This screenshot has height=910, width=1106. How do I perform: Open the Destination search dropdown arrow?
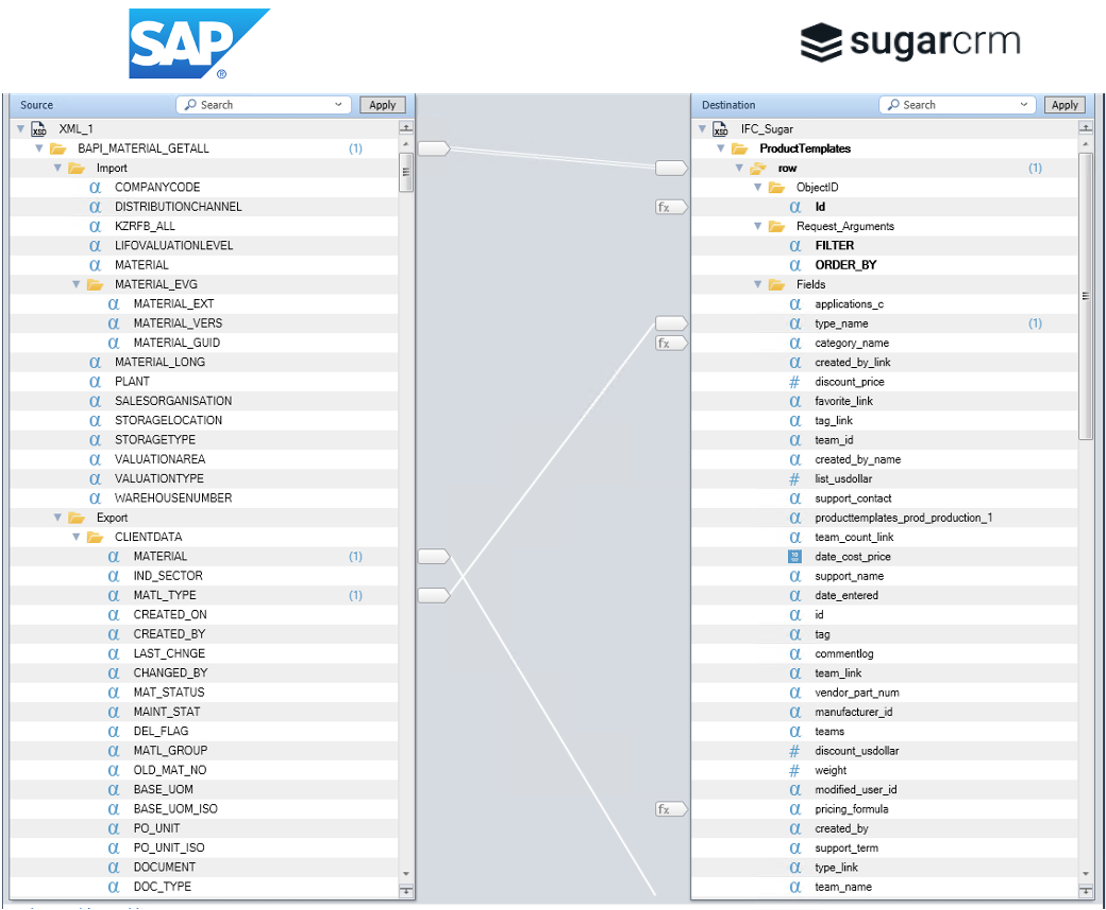[1024, 105]
